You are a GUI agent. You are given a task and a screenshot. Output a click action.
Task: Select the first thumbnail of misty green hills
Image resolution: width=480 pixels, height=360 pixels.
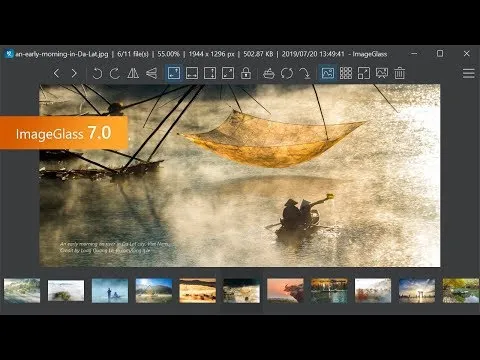pos(22,291)
